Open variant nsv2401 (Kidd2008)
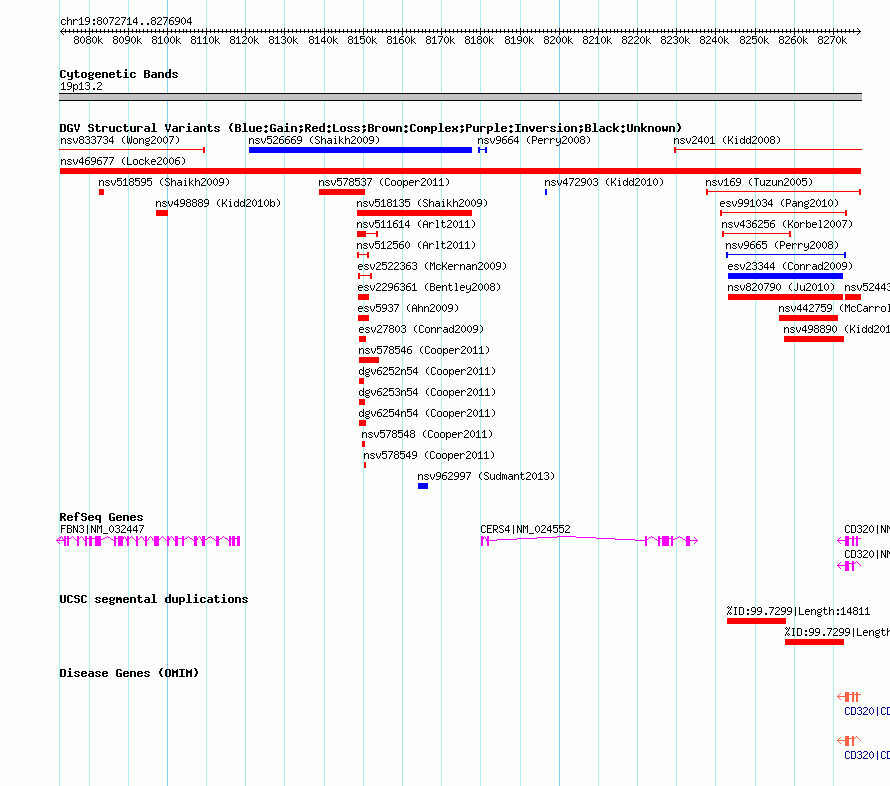 coord(727,140)
